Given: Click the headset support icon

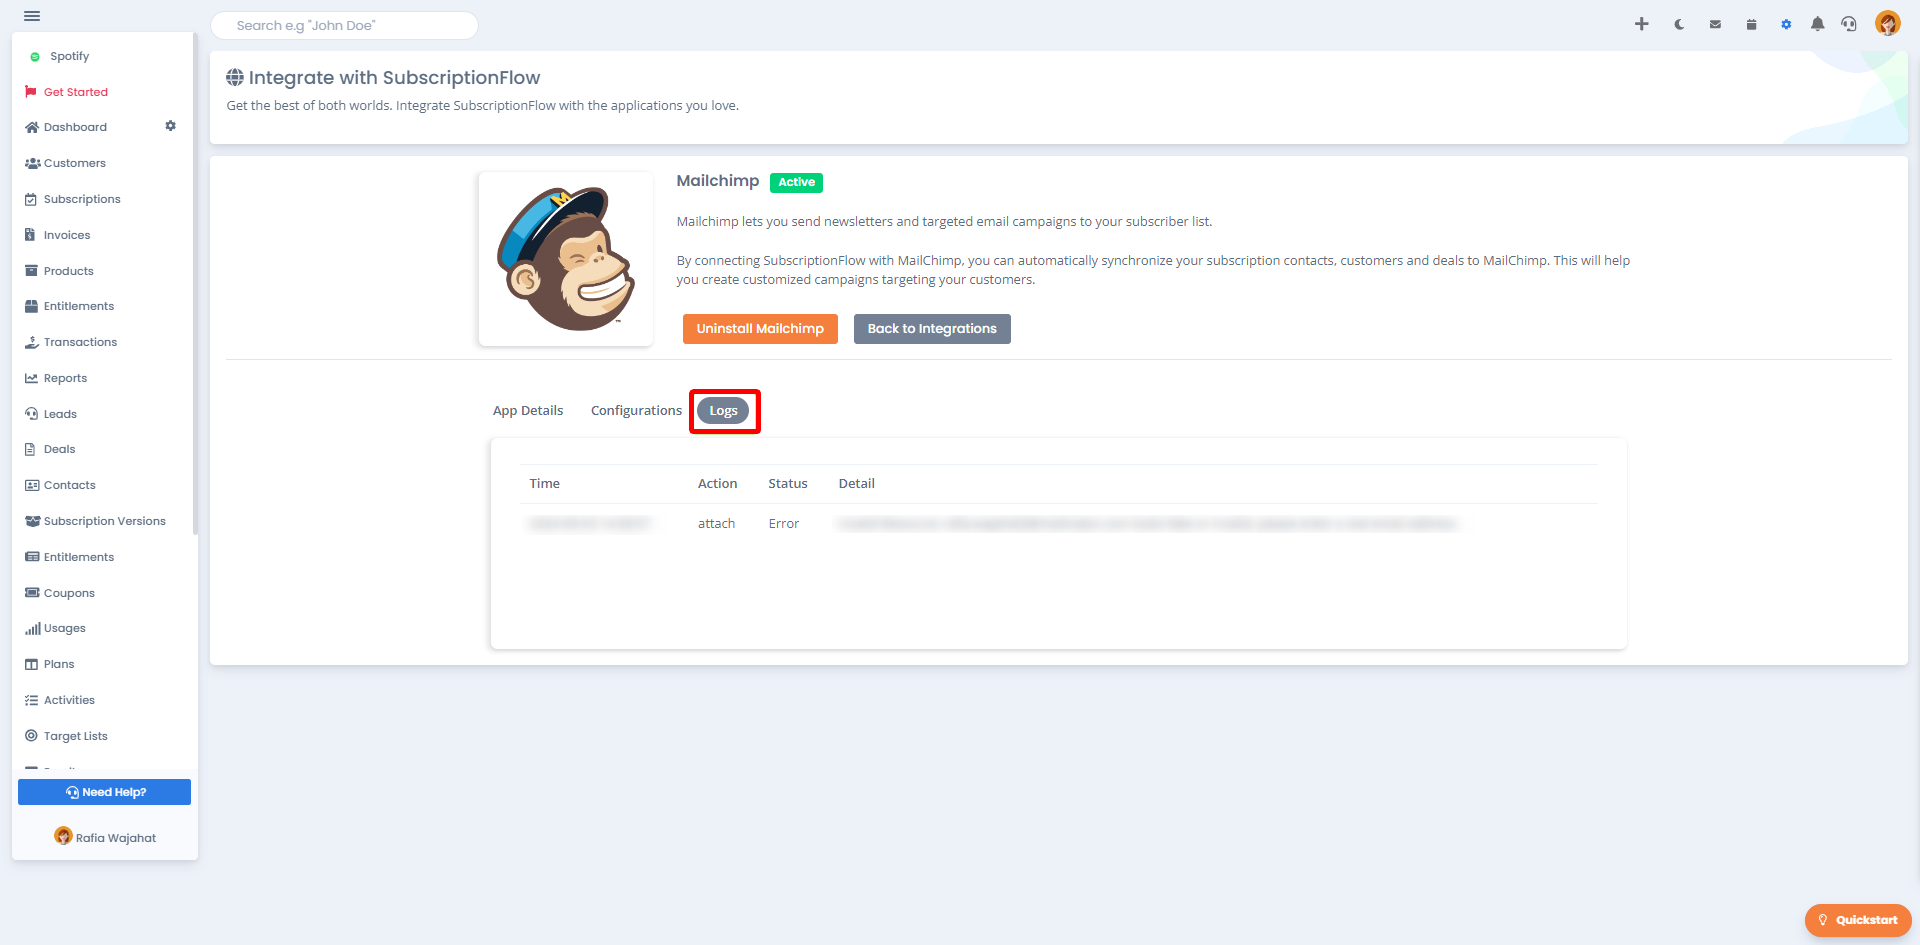Looking at the screenshot, I should click(x=1849, y=24).
